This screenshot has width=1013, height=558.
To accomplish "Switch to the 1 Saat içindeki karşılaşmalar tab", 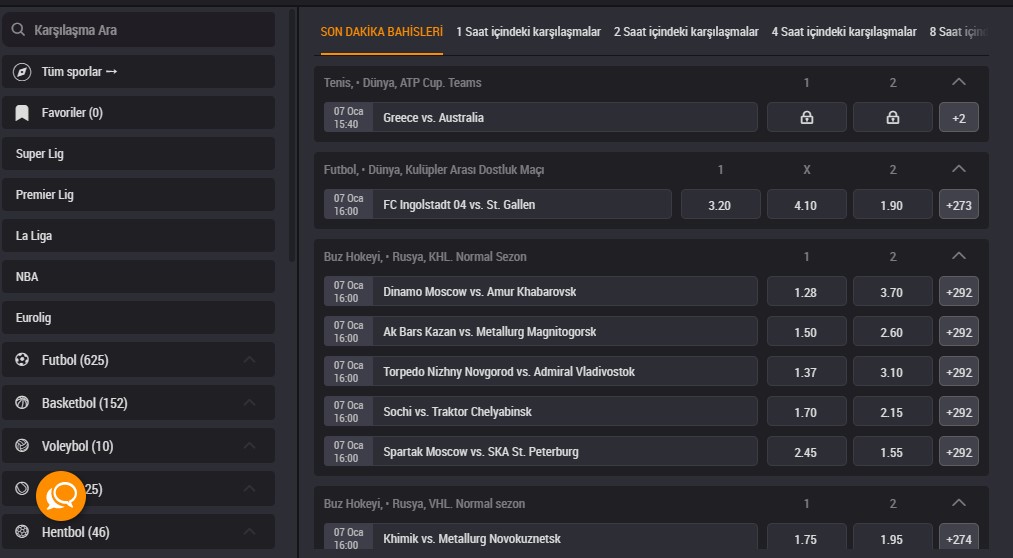I will coord(528,32).
